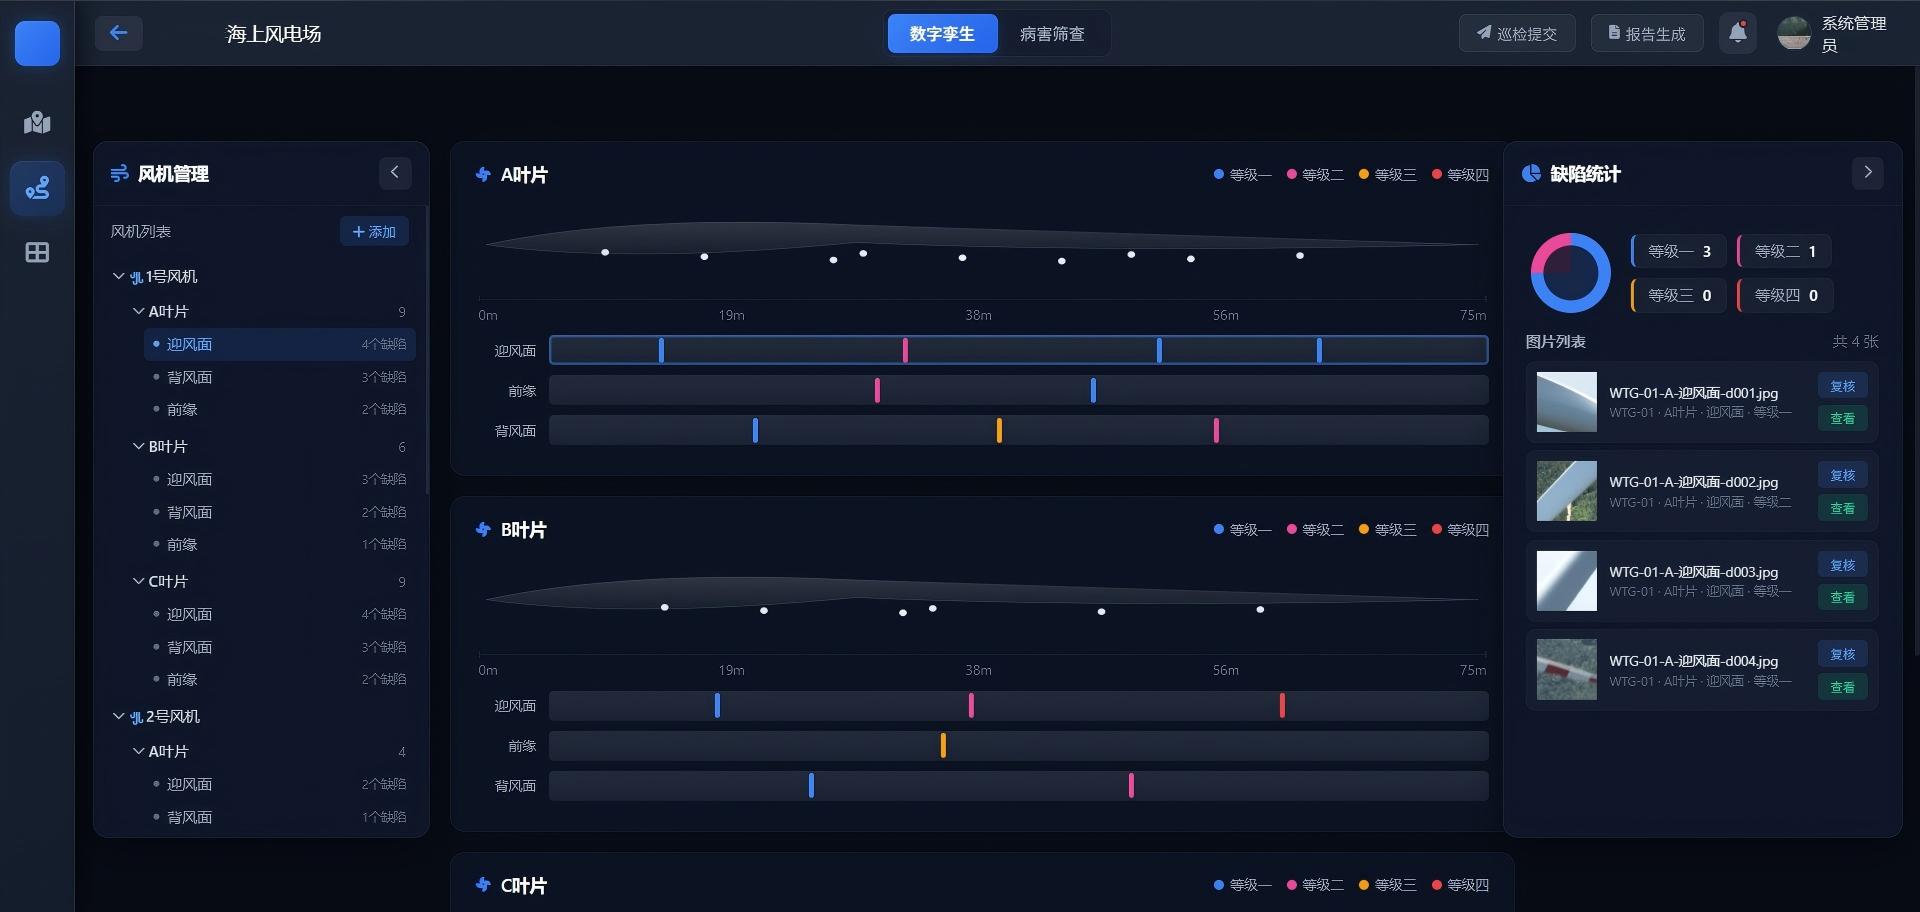The height and width of the screenshot is (912, 1920).
Task: Click the 添加 button in 风机列表
Action: pos(374,232)
